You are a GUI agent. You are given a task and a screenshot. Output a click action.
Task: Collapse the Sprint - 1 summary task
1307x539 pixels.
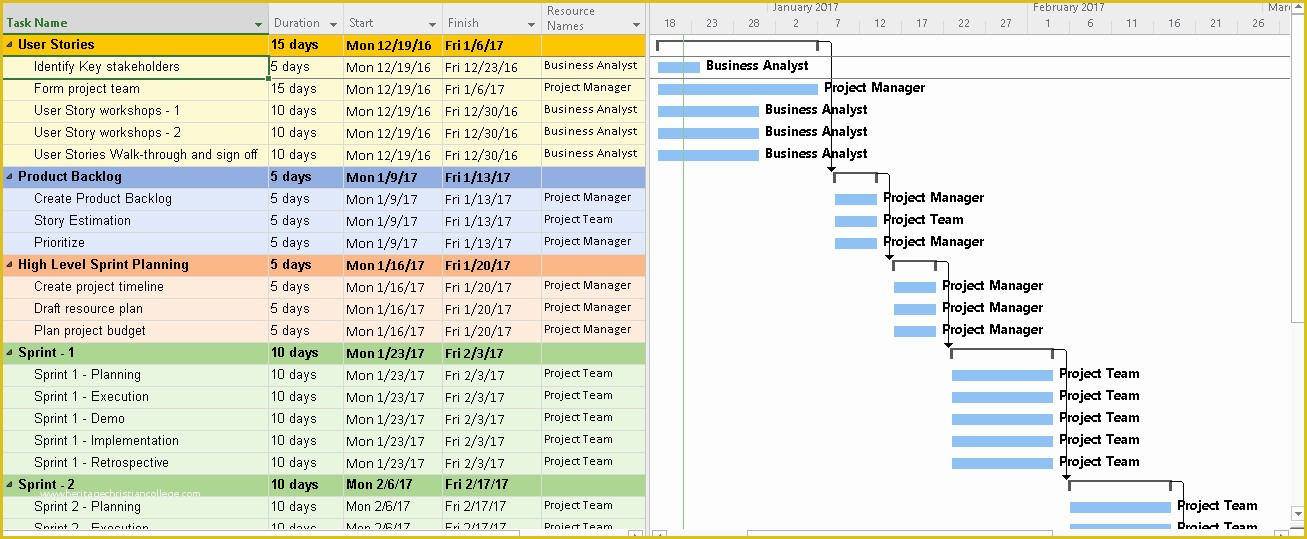click(10, 353)
